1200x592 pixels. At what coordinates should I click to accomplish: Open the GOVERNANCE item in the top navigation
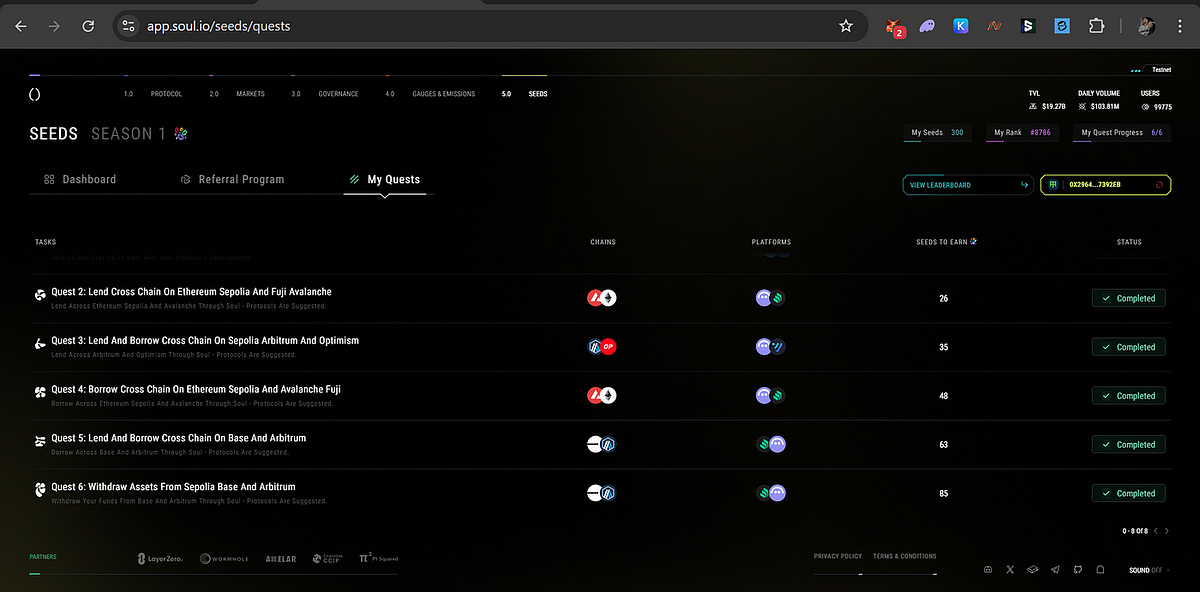338,93
